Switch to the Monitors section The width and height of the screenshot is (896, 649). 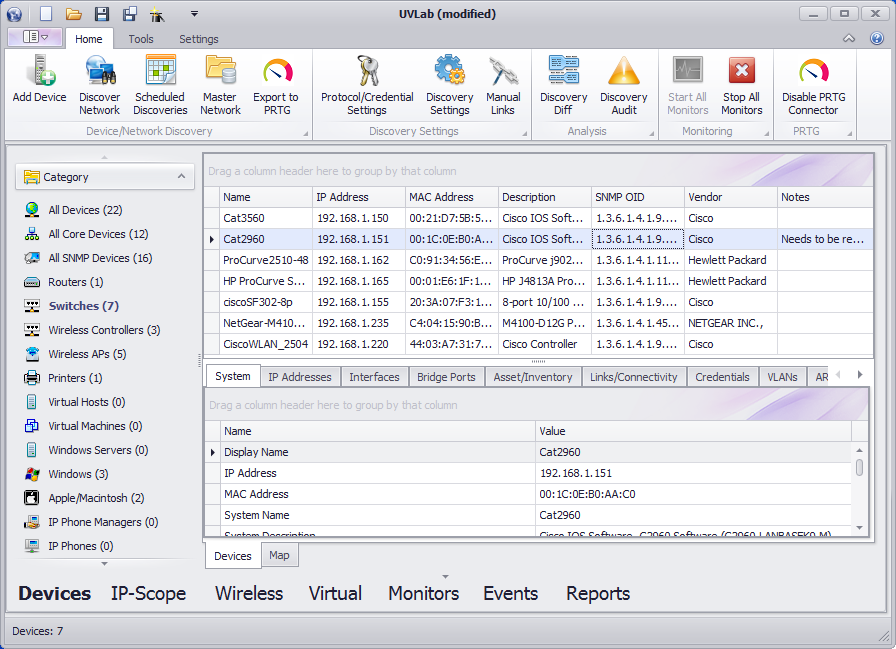click(x=423, y=594)
